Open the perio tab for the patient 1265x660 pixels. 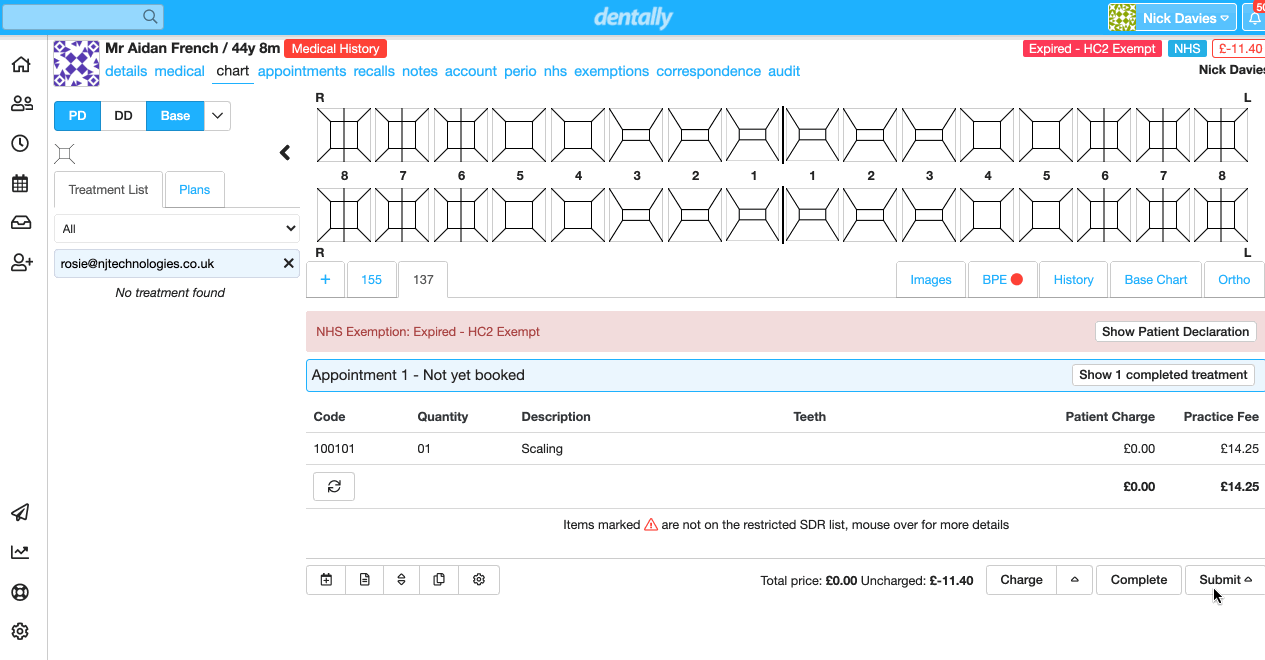[520, 71]
